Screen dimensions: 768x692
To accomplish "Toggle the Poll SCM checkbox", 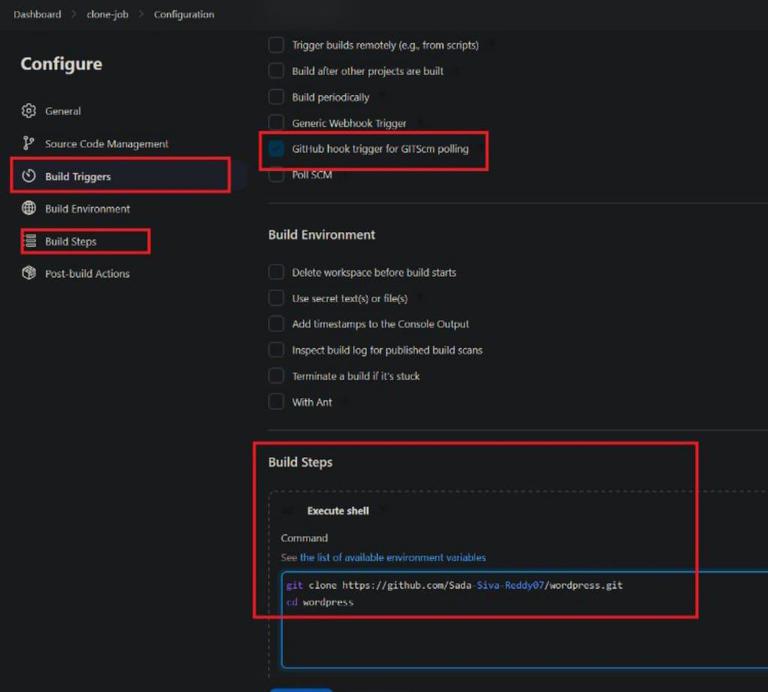I will tap(276, 175).
